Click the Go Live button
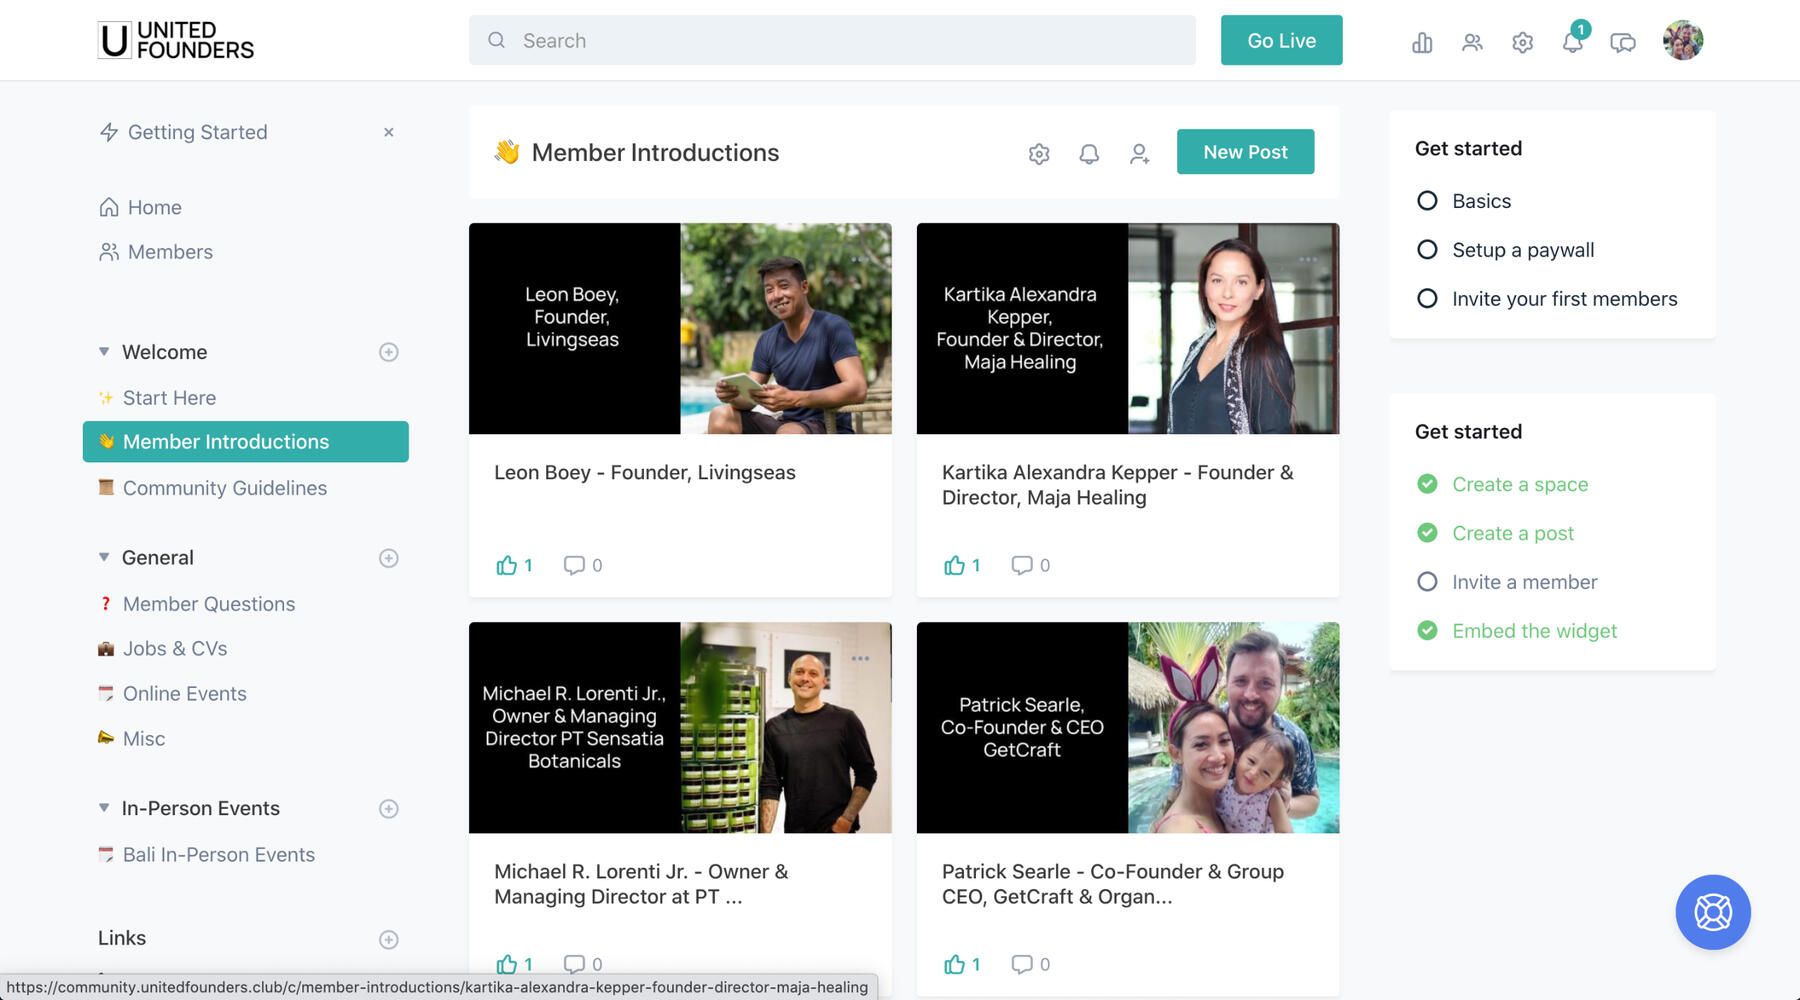1800x1000 pixels. click(1281, 41)
